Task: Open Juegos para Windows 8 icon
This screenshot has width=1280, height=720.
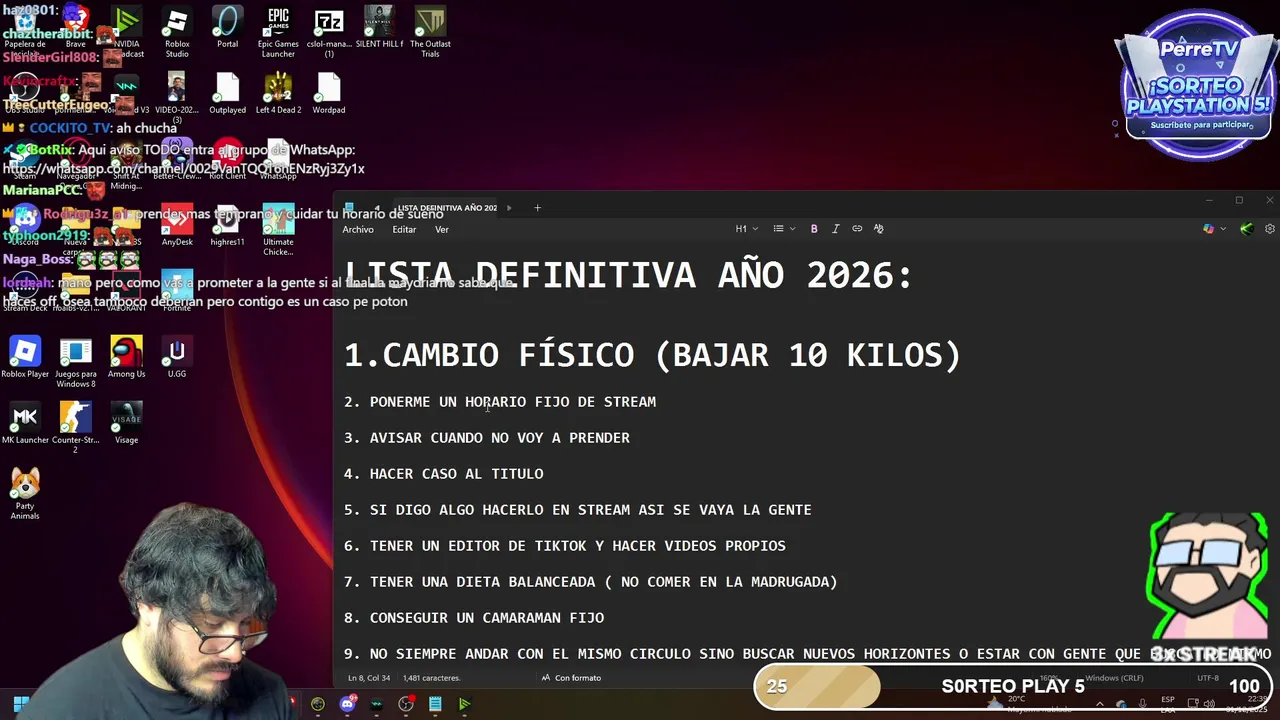Action: pos(76,363)
